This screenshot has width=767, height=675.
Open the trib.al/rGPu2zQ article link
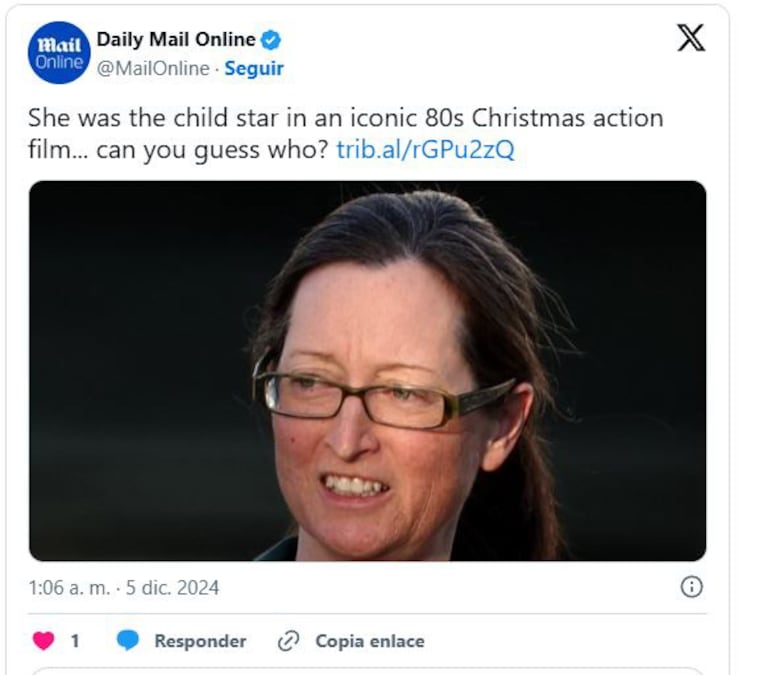426,150
